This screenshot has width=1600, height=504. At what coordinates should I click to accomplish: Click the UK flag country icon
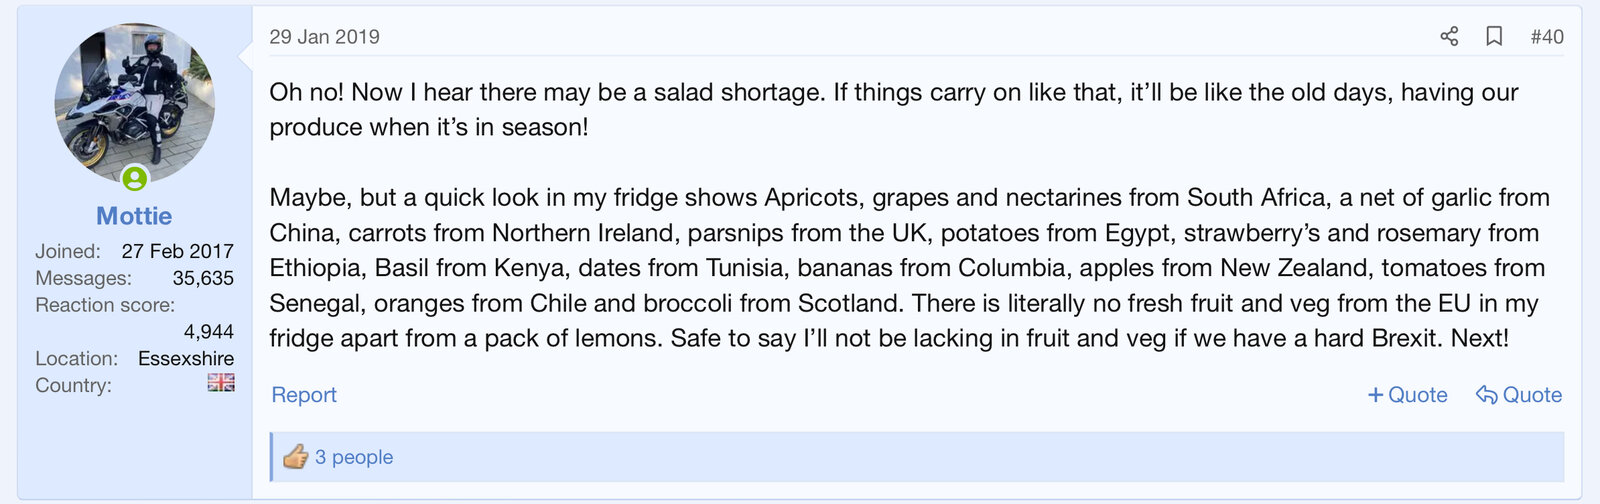click(x=221, y=382)
